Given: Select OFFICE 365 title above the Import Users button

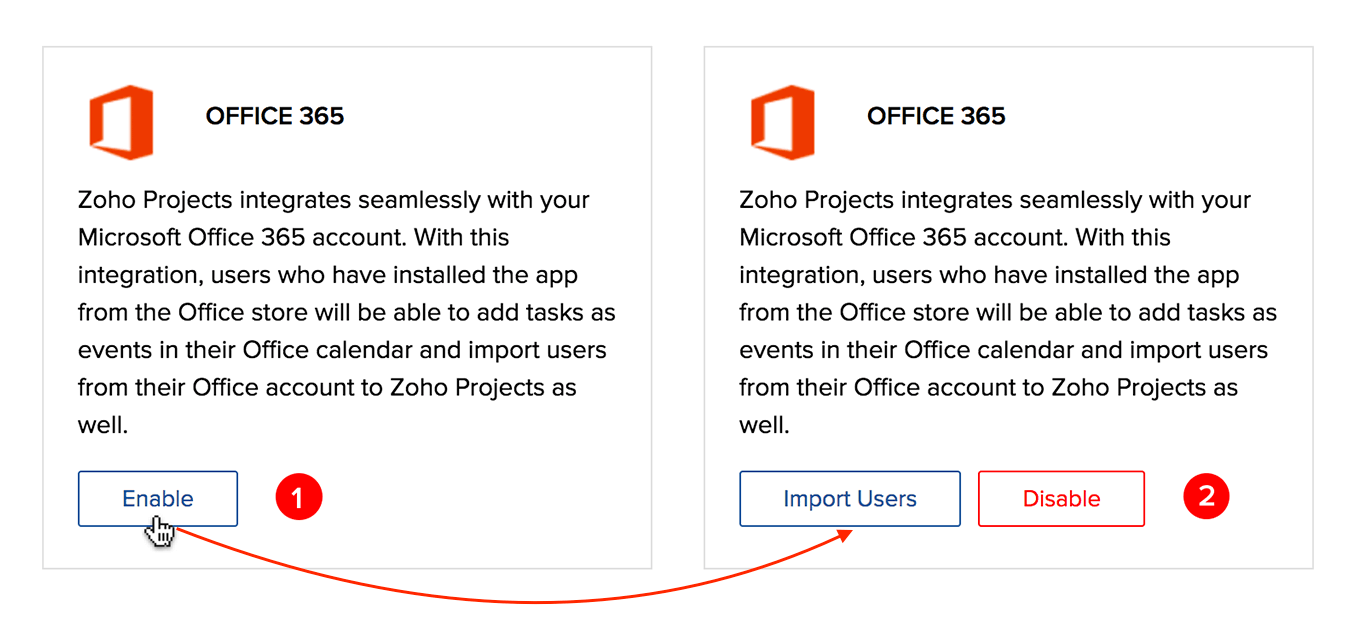Looking at the screenshot, I should click(x=936, y=116).
